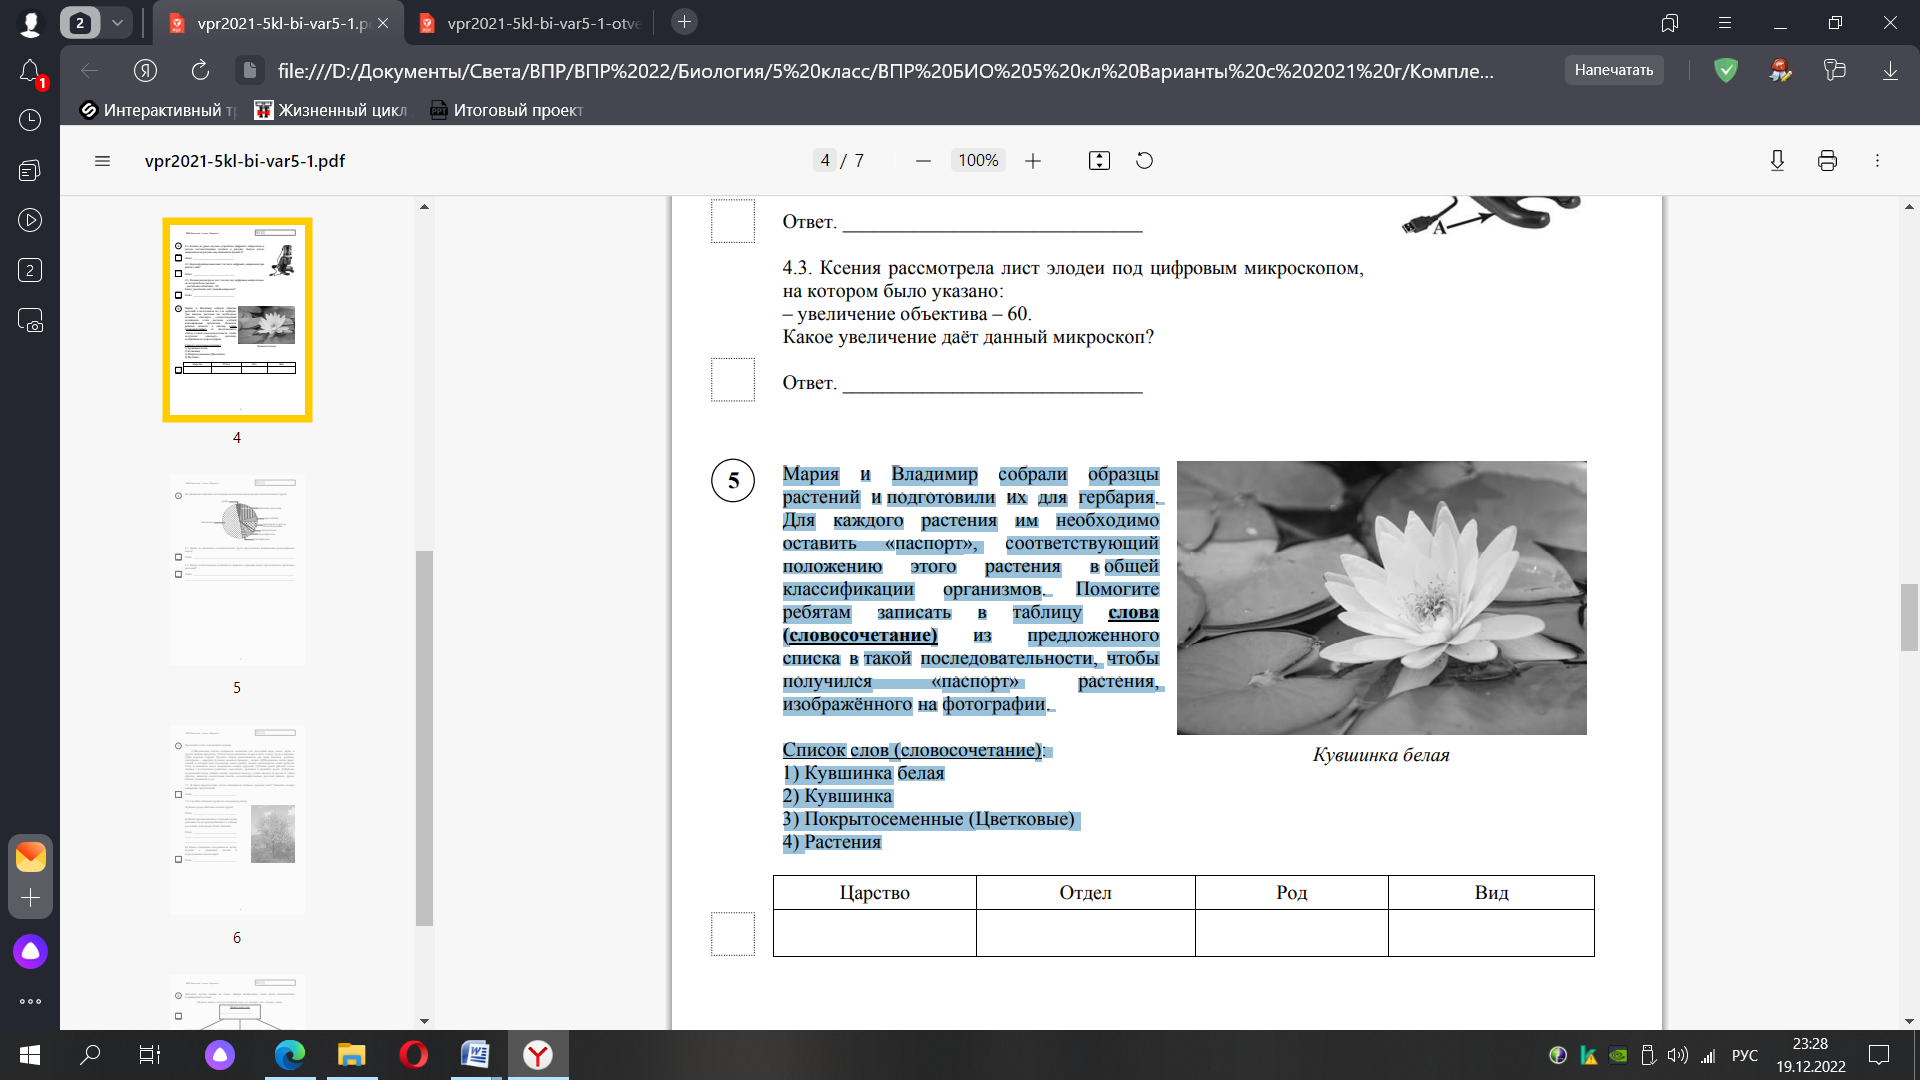Click the document vertical scrollbar thumb
This screenshot has width=1920, height=1080.
[1909, 617]
